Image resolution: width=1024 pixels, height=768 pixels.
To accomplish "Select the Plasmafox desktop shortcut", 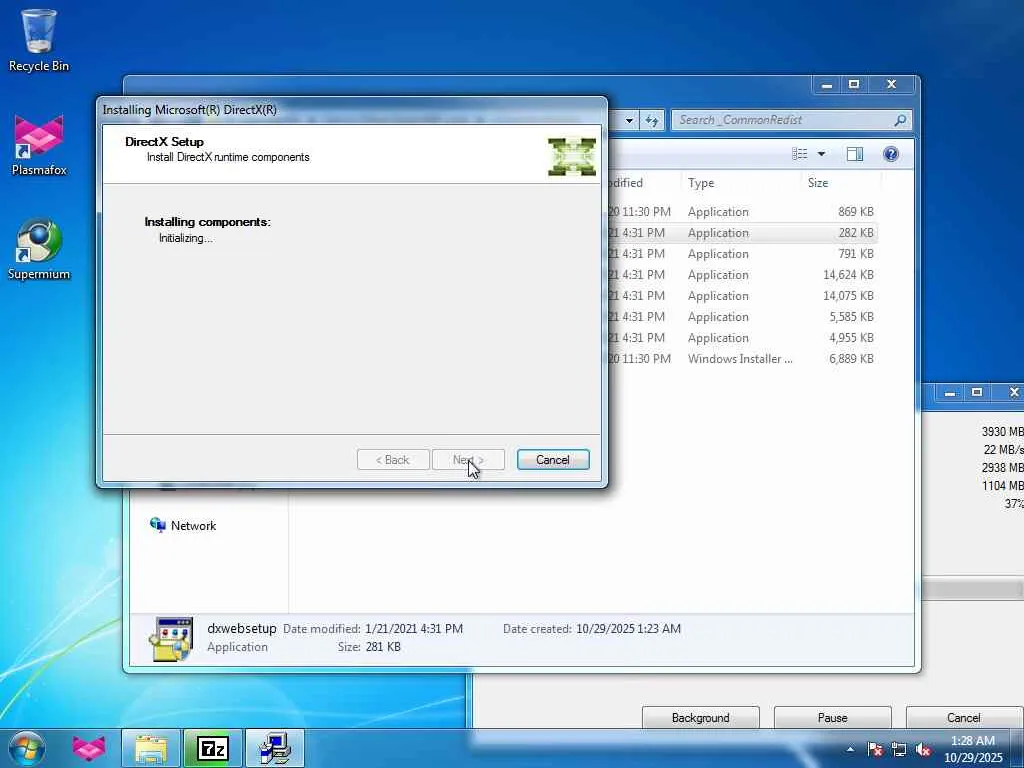I will coord(39,145).
